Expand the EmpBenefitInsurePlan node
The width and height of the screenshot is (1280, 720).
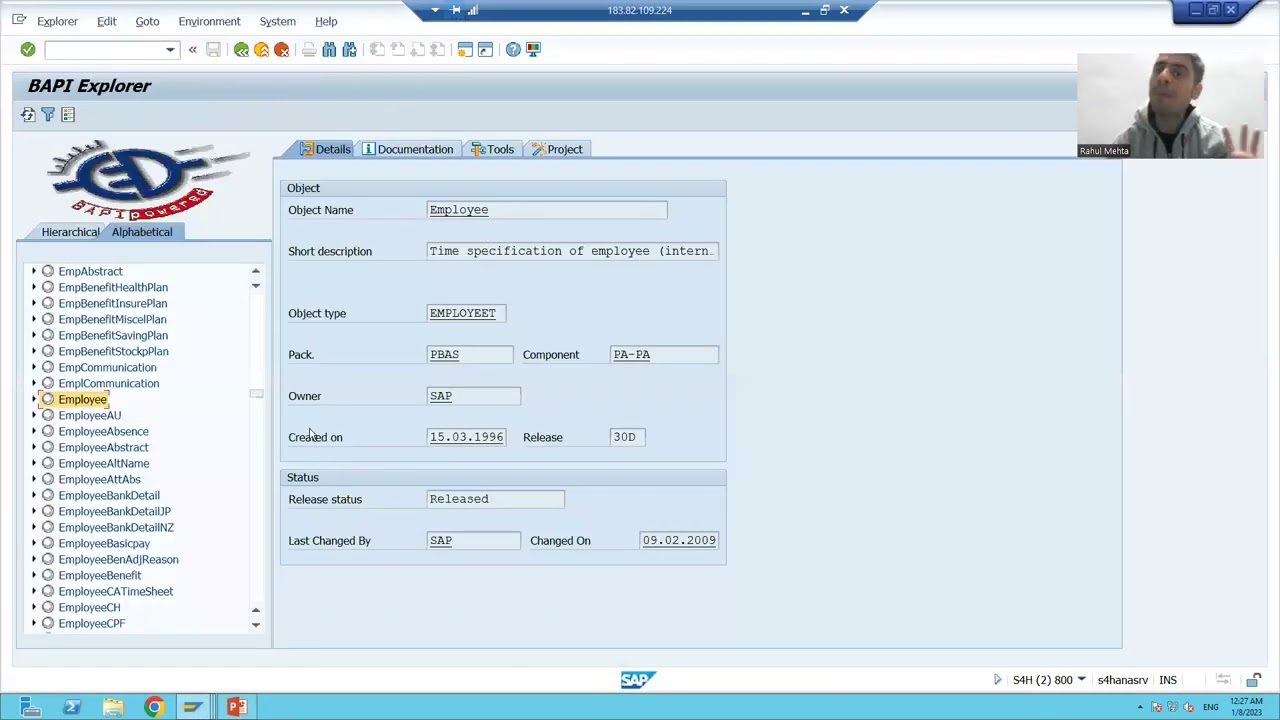[34, 303]
